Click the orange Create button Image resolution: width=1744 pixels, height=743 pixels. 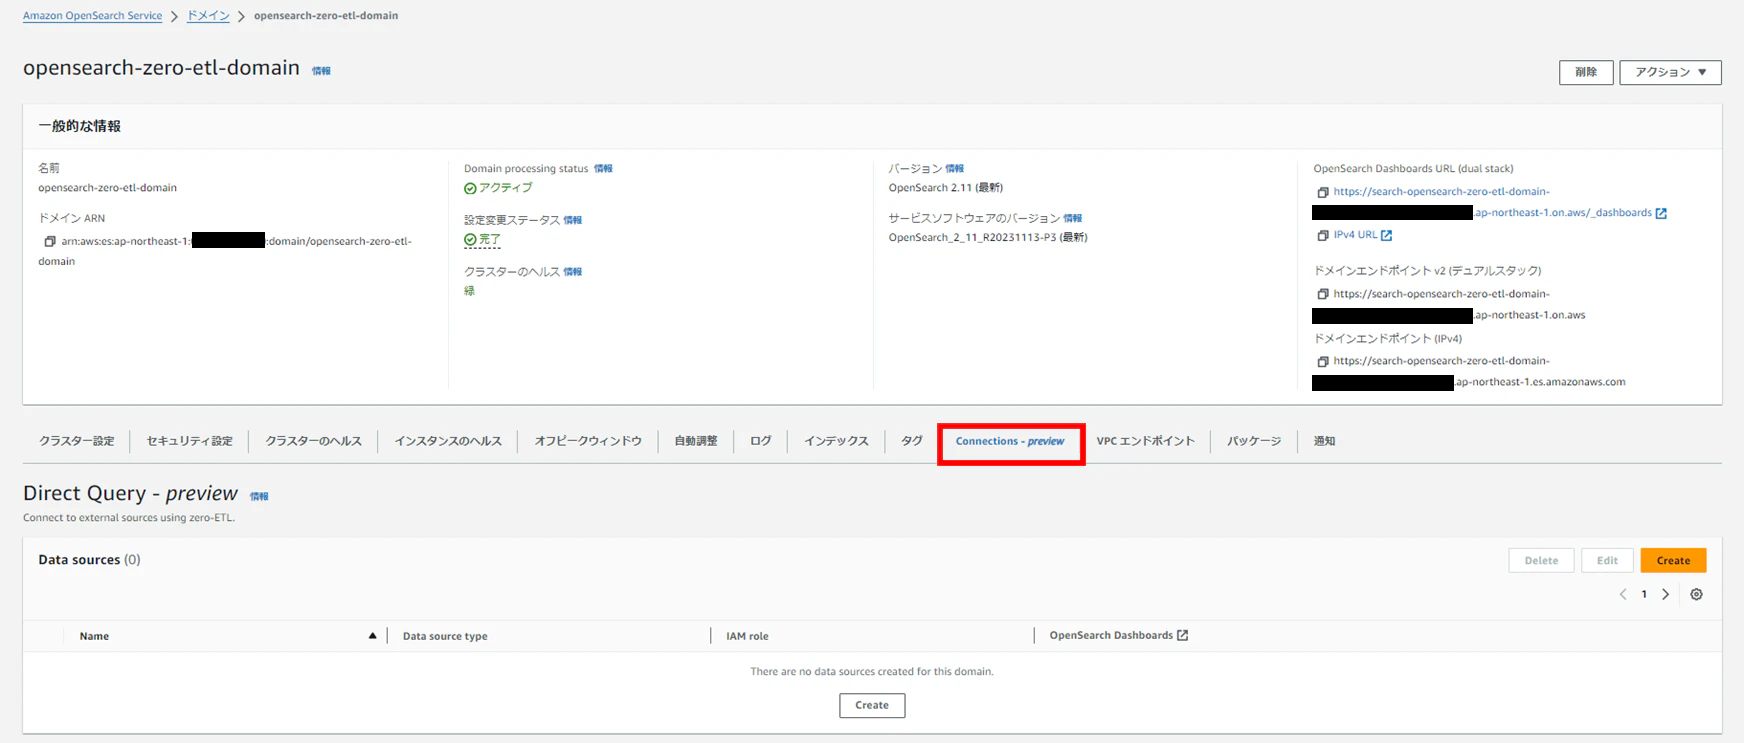click(1673, 560)
